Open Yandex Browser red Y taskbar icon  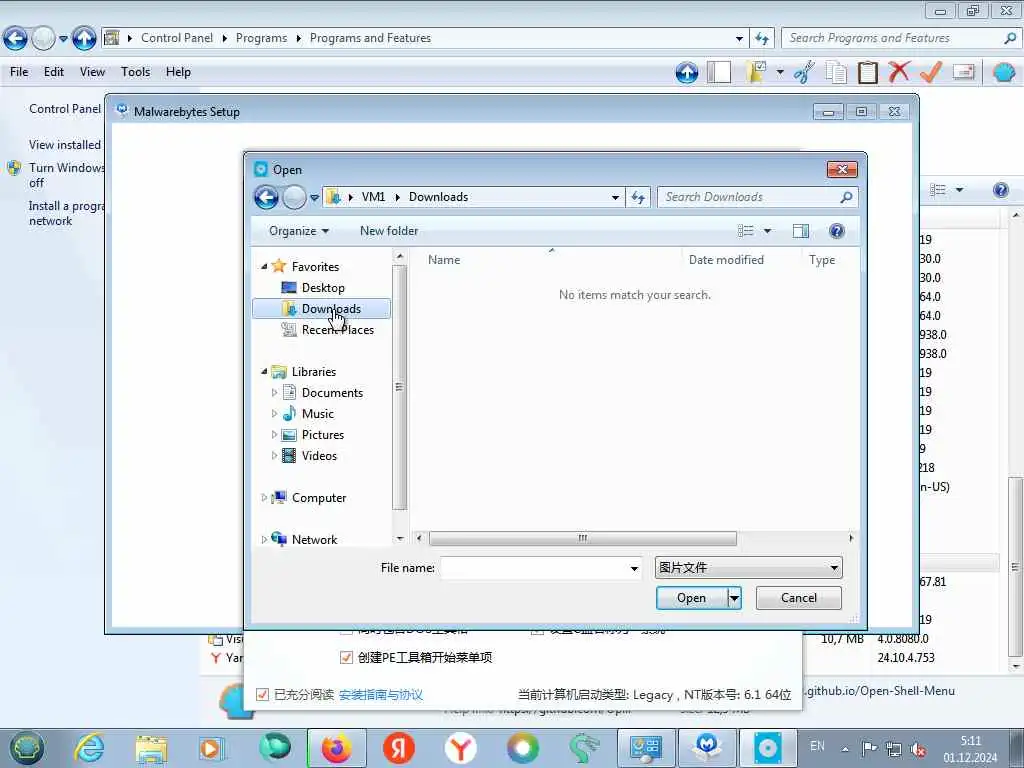click(x=460, y=748)
